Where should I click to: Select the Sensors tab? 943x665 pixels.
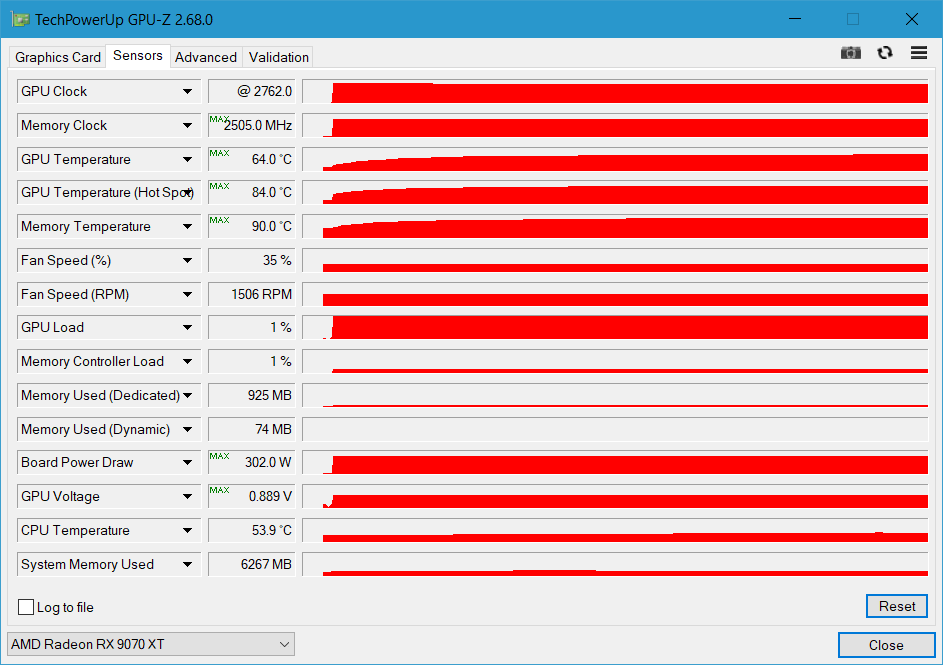(x=138, y=55)
